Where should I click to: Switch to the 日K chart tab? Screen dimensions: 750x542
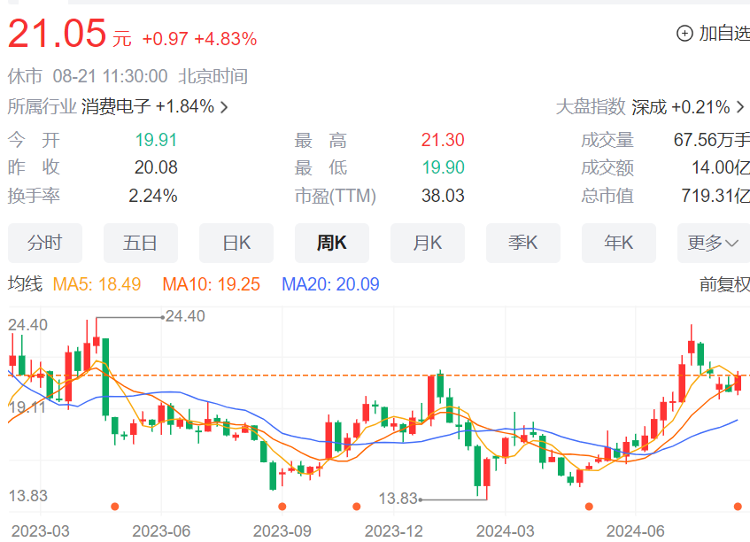(236, 243)
